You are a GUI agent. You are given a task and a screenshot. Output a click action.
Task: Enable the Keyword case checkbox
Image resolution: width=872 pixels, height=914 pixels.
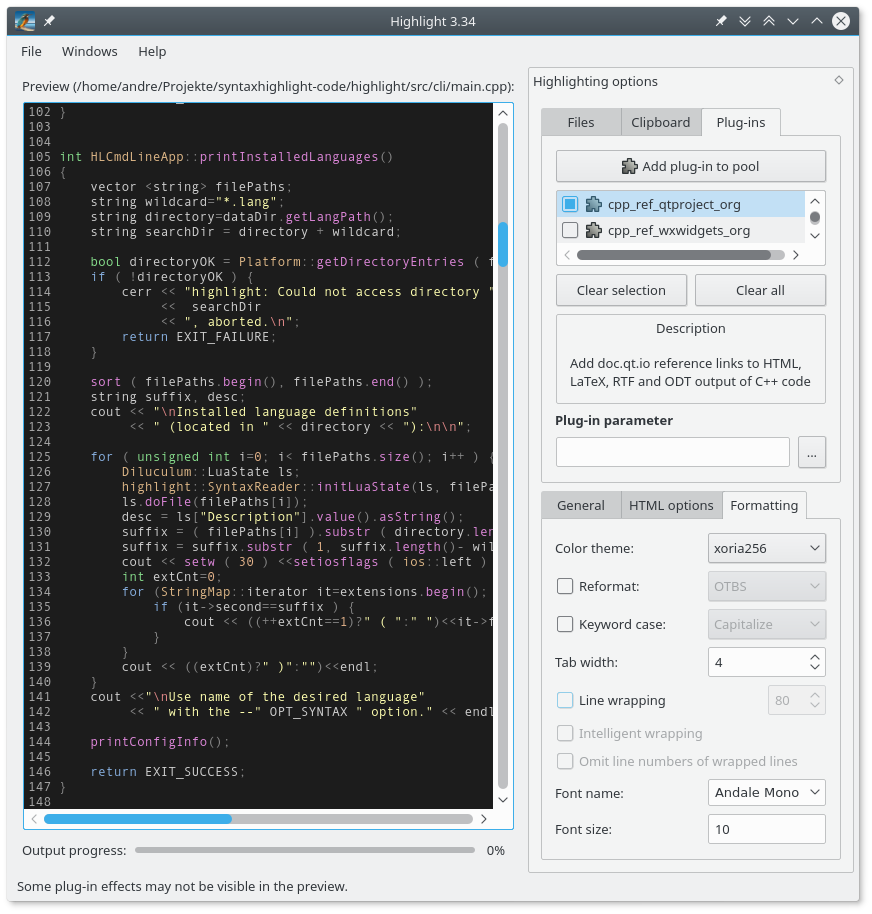[x=565, y=624]
